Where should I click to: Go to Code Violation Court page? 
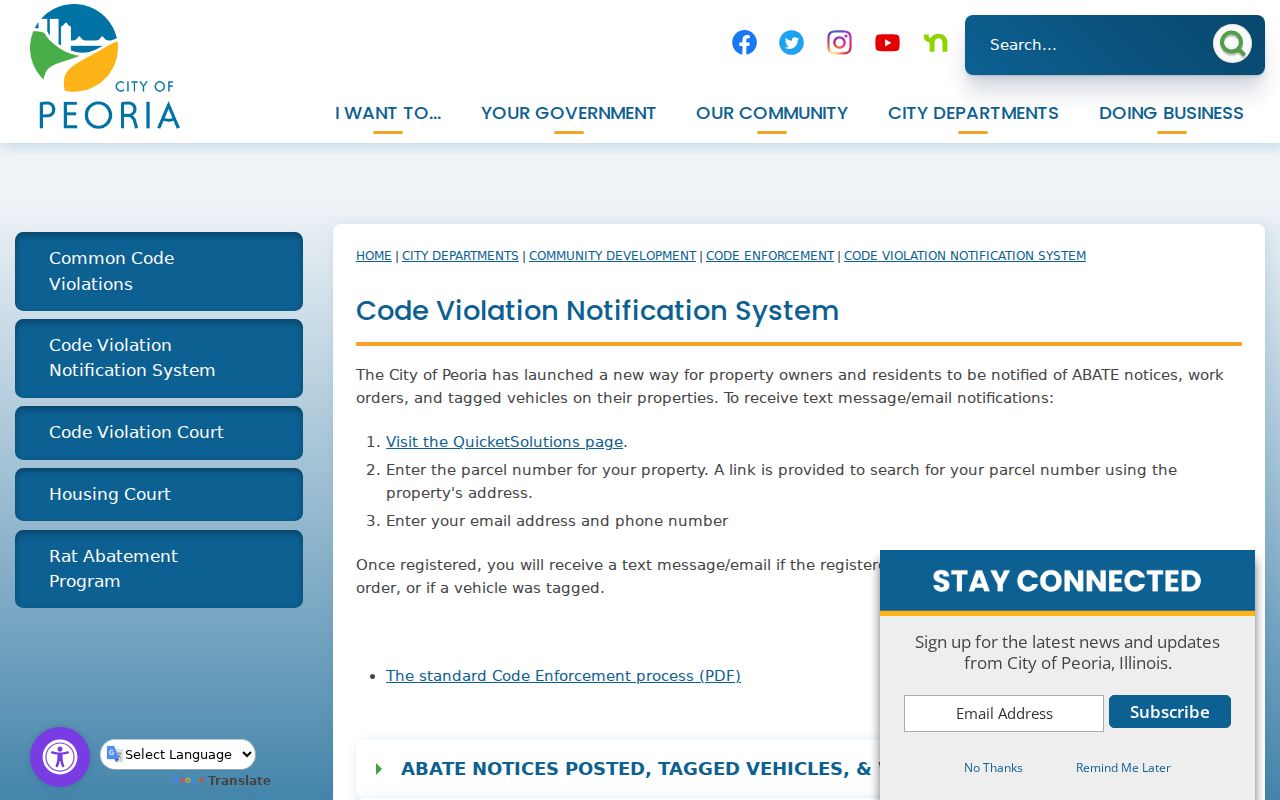pyautogui.click(x=159, y=433)
